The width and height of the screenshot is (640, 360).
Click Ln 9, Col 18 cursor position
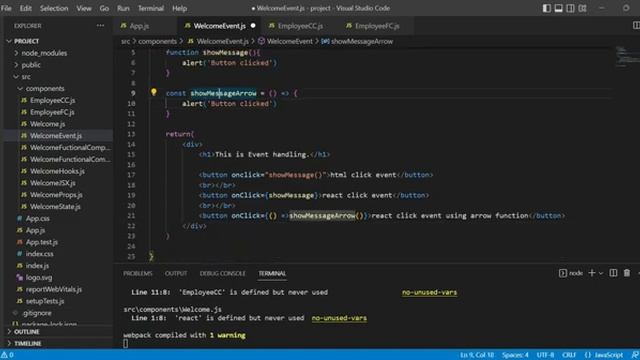tap(477, 355)
